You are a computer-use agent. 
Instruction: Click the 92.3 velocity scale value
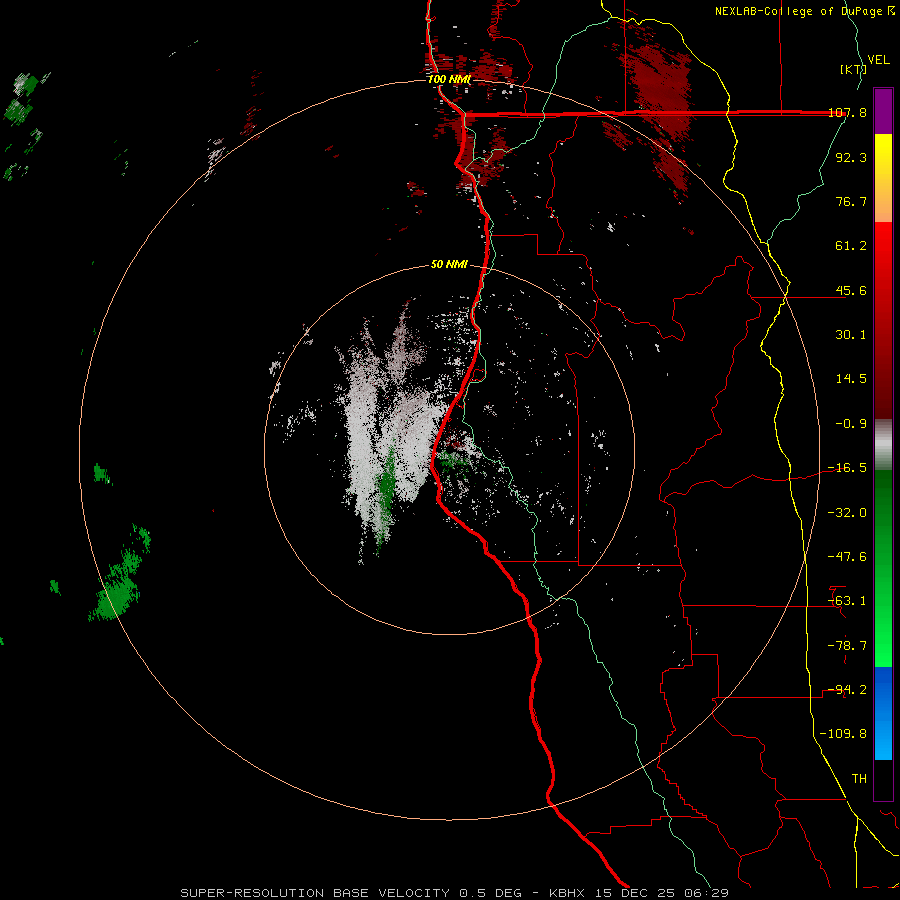click(851, 157)
